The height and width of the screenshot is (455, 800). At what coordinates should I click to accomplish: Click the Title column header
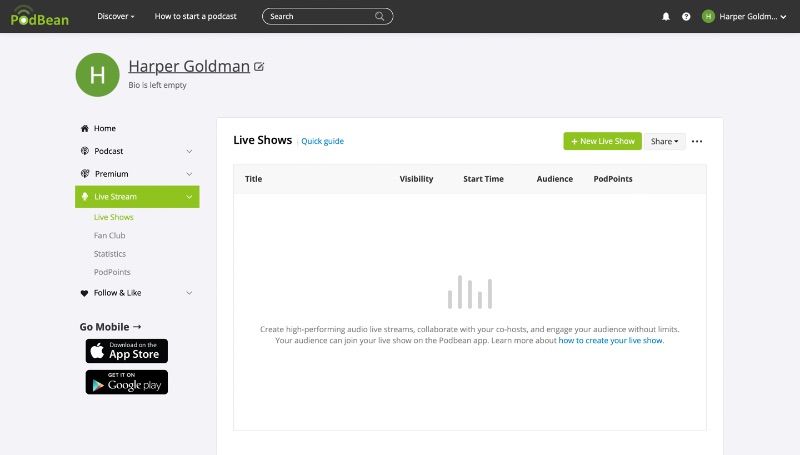point(254,179)
